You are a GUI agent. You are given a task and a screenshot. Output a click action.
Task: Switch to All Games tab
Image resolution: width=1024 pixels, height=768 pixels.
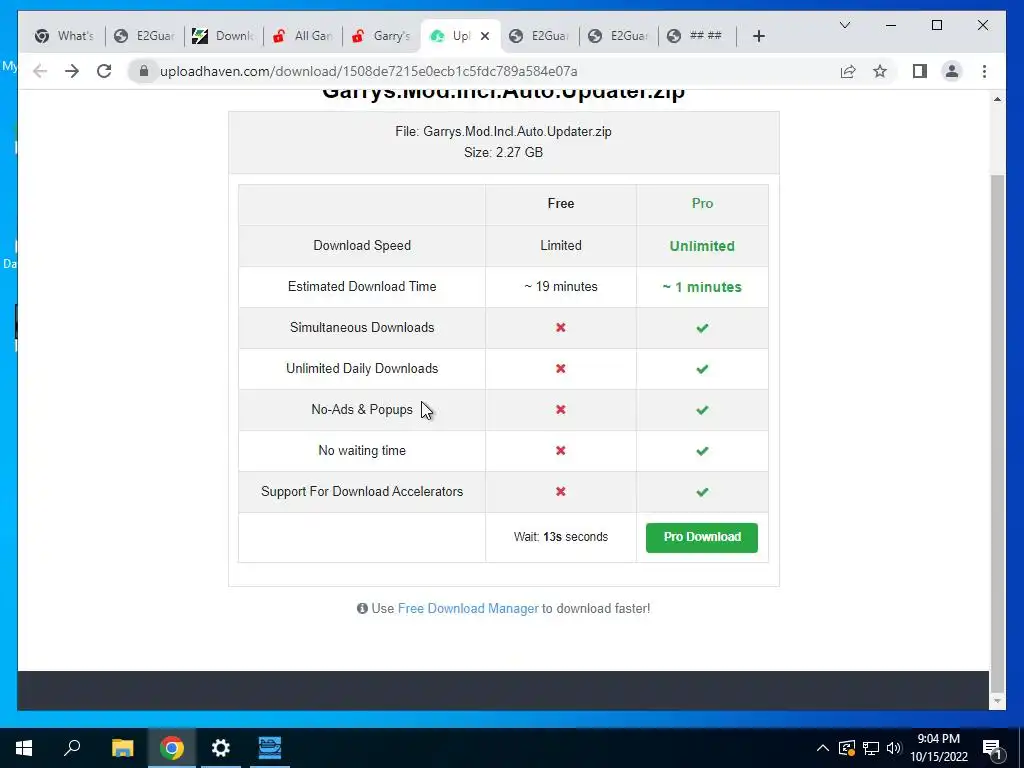(303, 36)
